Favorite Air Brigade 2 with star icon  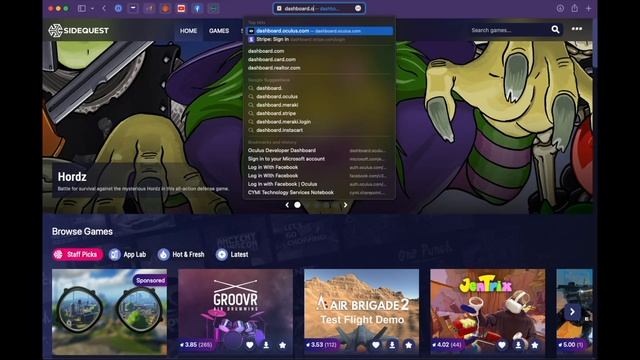409,345
